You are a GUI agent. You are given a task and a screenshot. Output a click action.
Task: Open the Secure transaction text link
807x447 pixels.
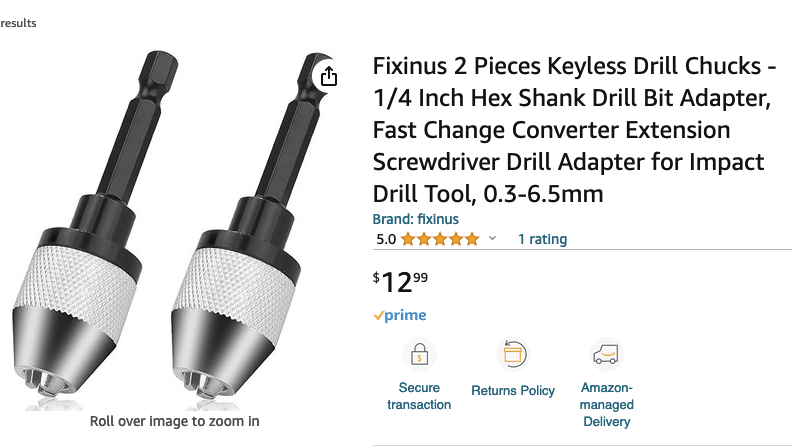point(419,396)
